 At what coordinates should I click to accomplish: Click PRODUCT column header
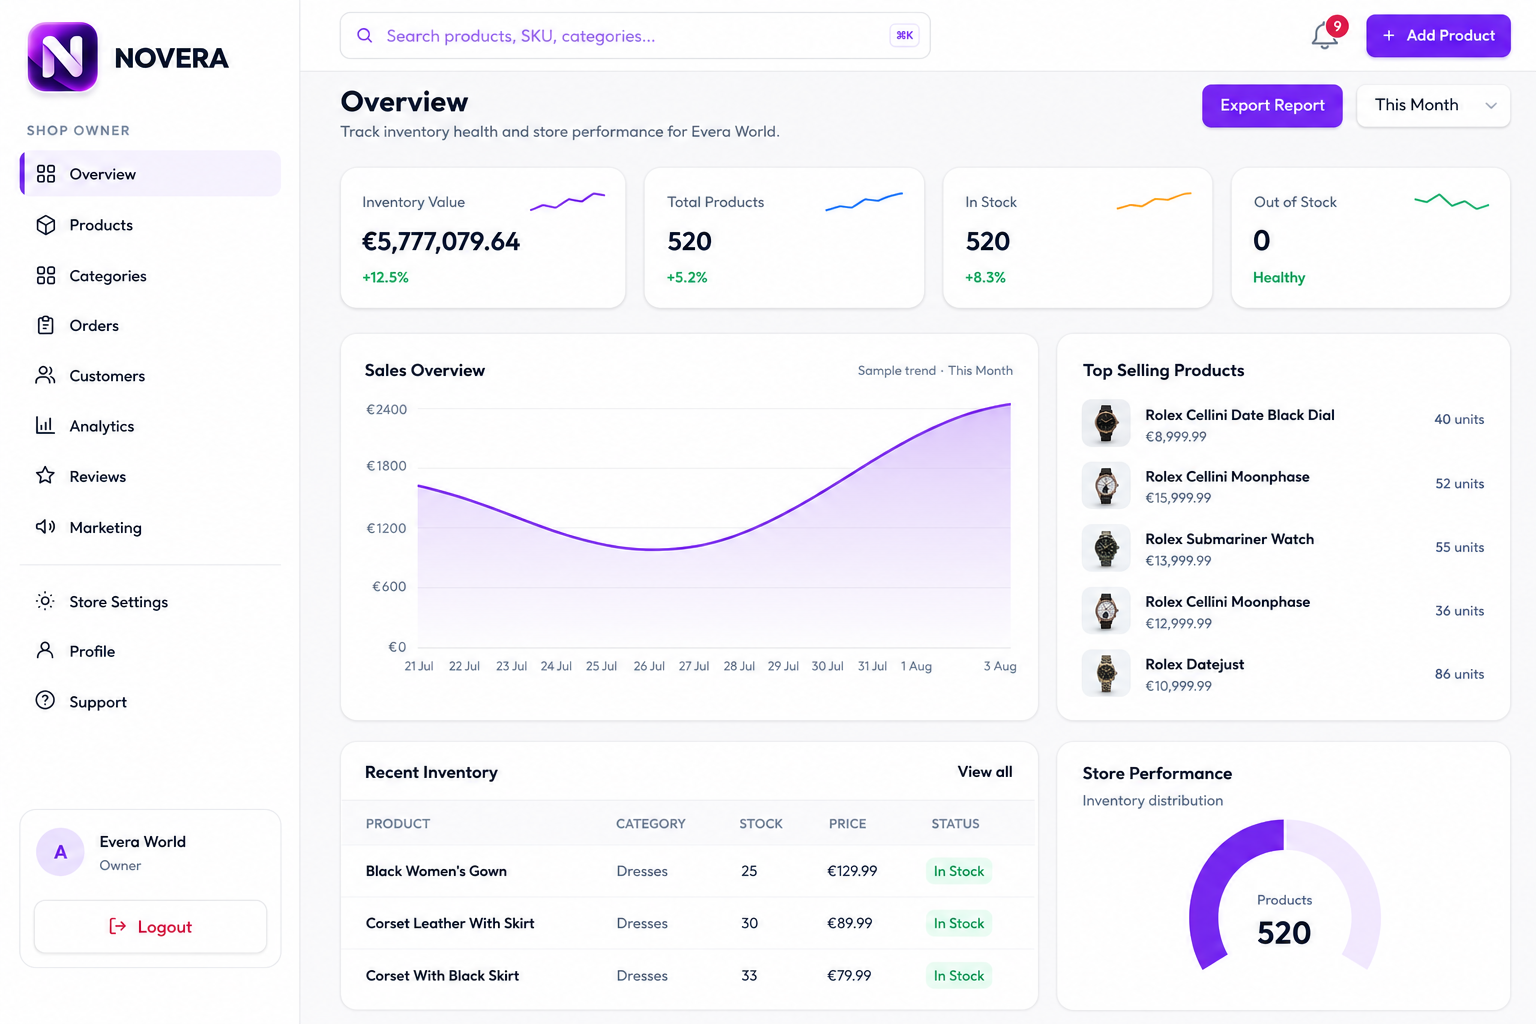(x=398, y=824)
